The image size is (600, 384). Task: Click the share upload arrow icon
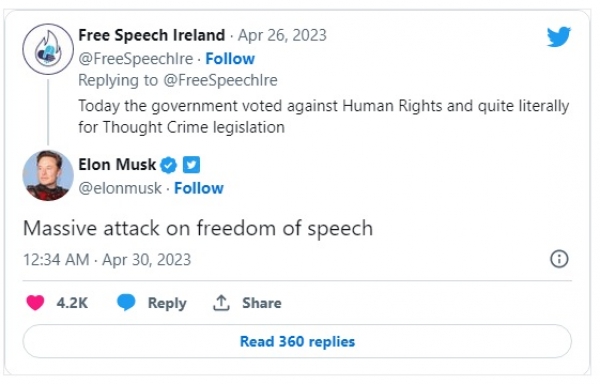pyautogui.click(x=221, y=303)
